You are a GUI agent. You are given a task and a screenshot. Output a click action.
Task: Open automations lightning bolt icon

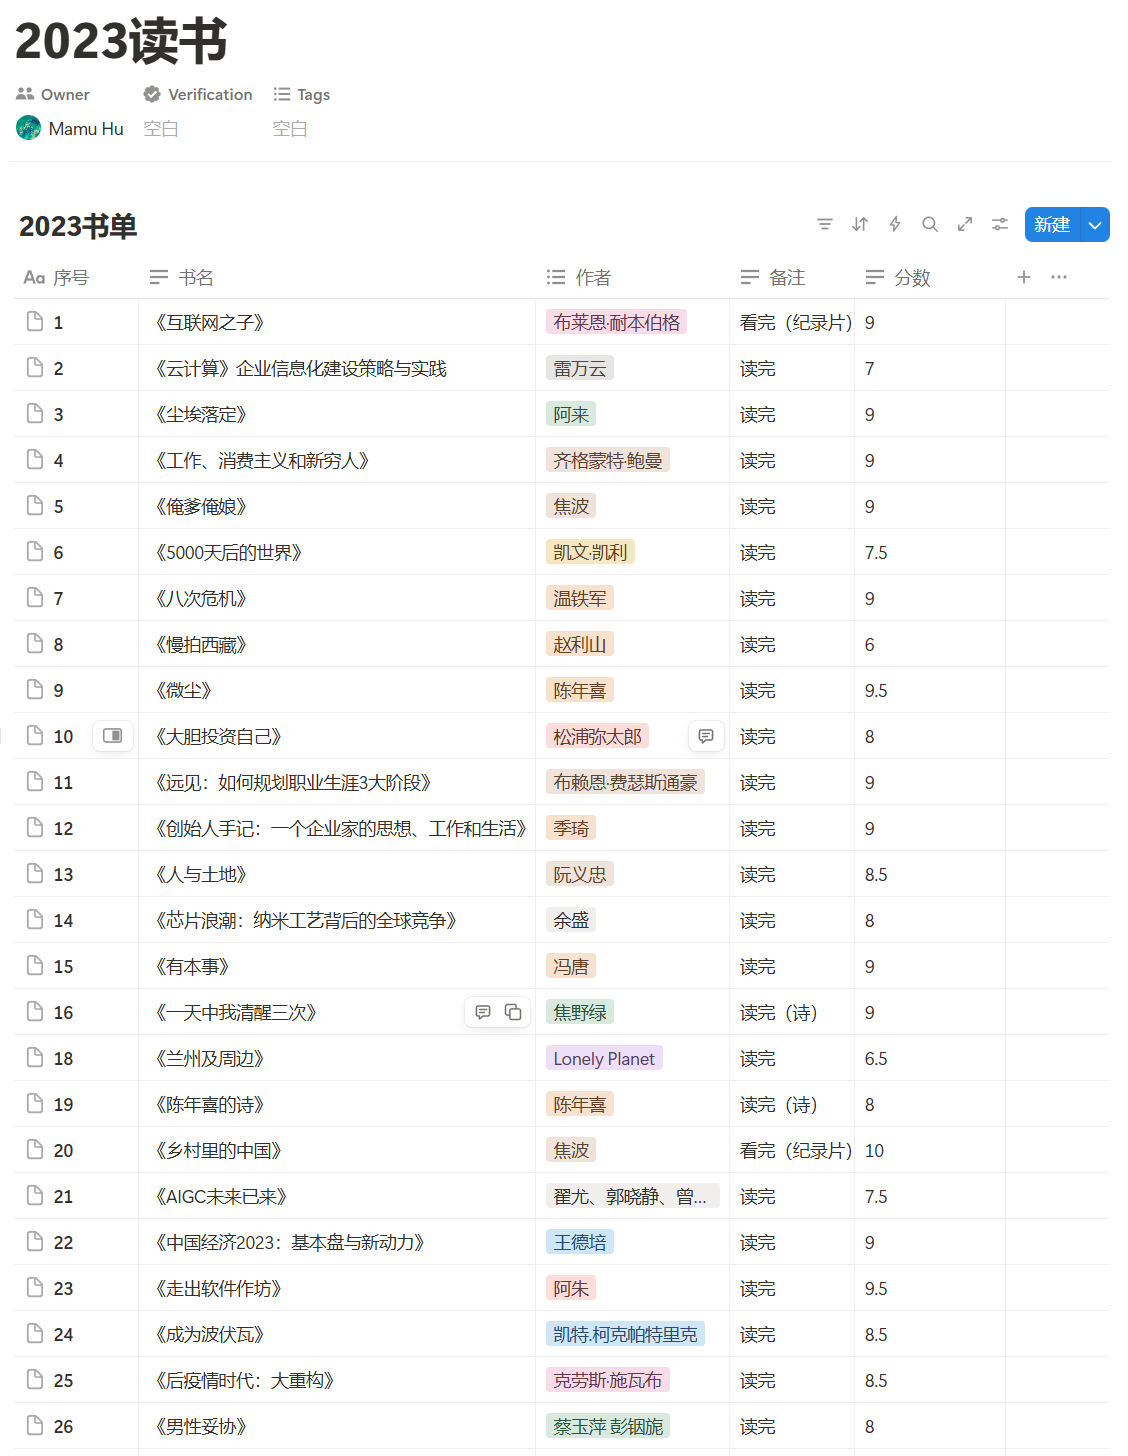[895, 224]
